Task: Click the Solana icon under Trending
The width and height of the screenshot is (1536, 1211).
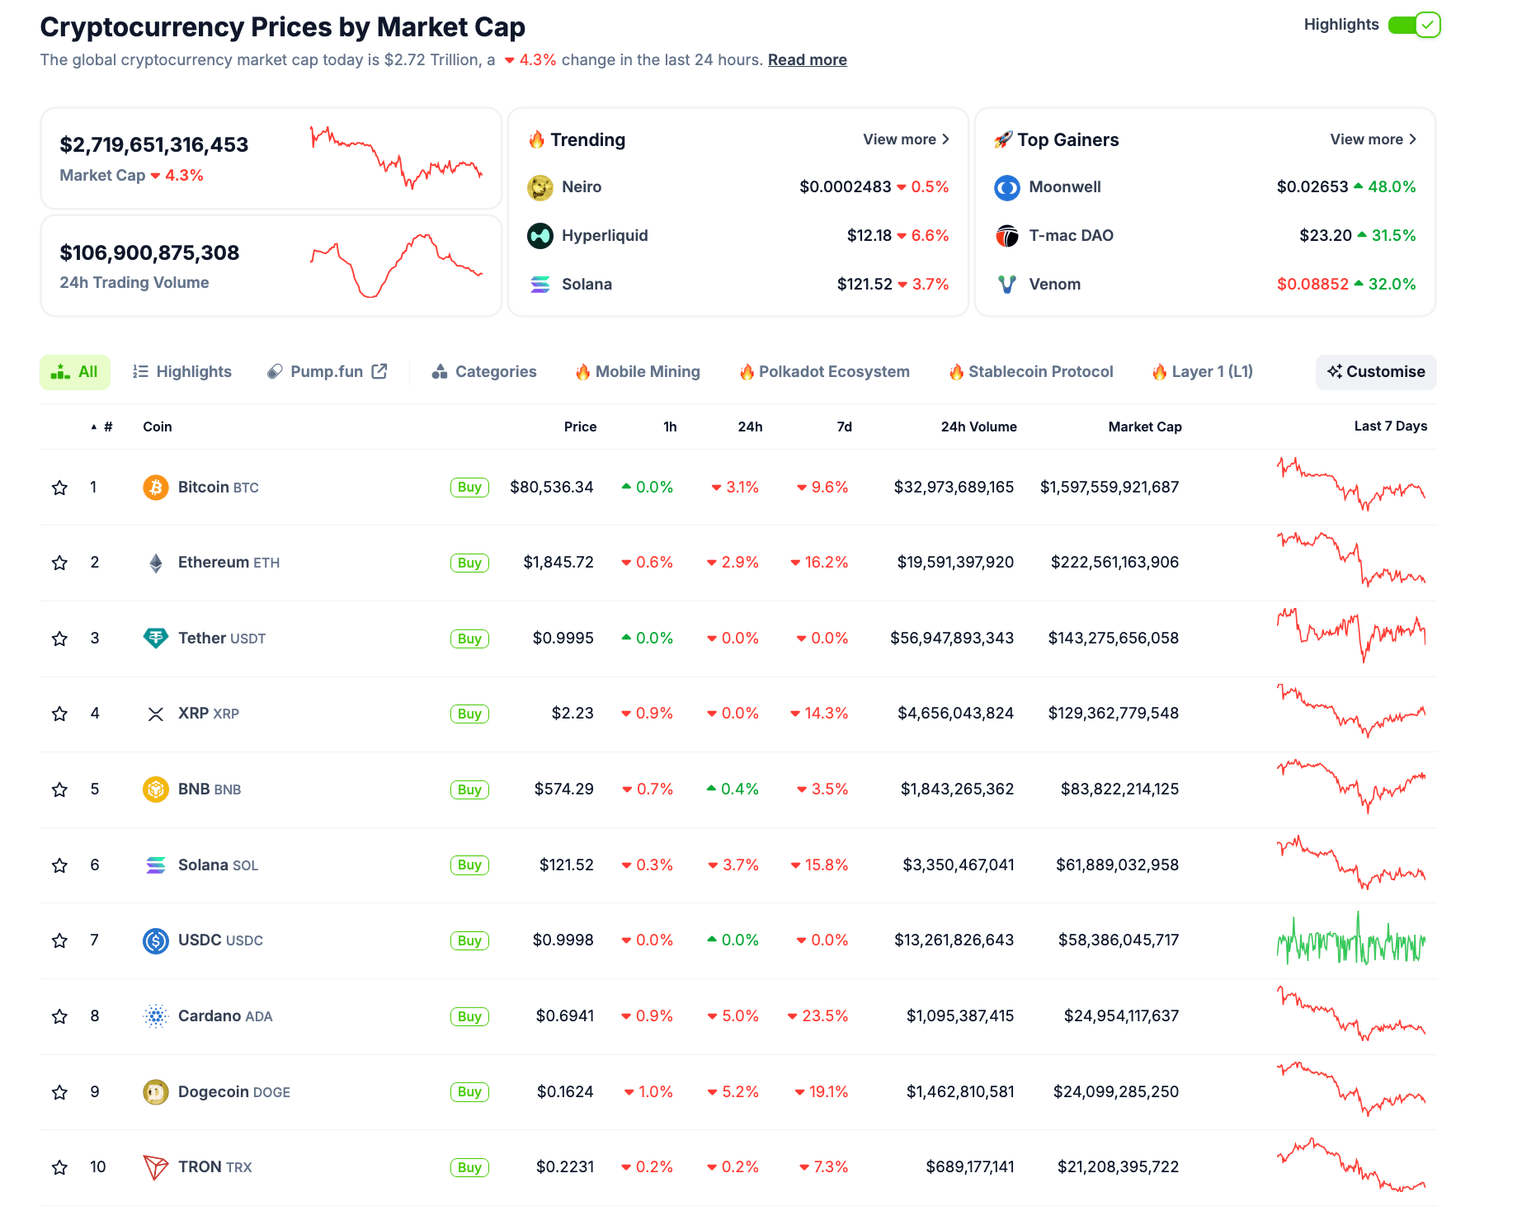Action: click(540, 284)
